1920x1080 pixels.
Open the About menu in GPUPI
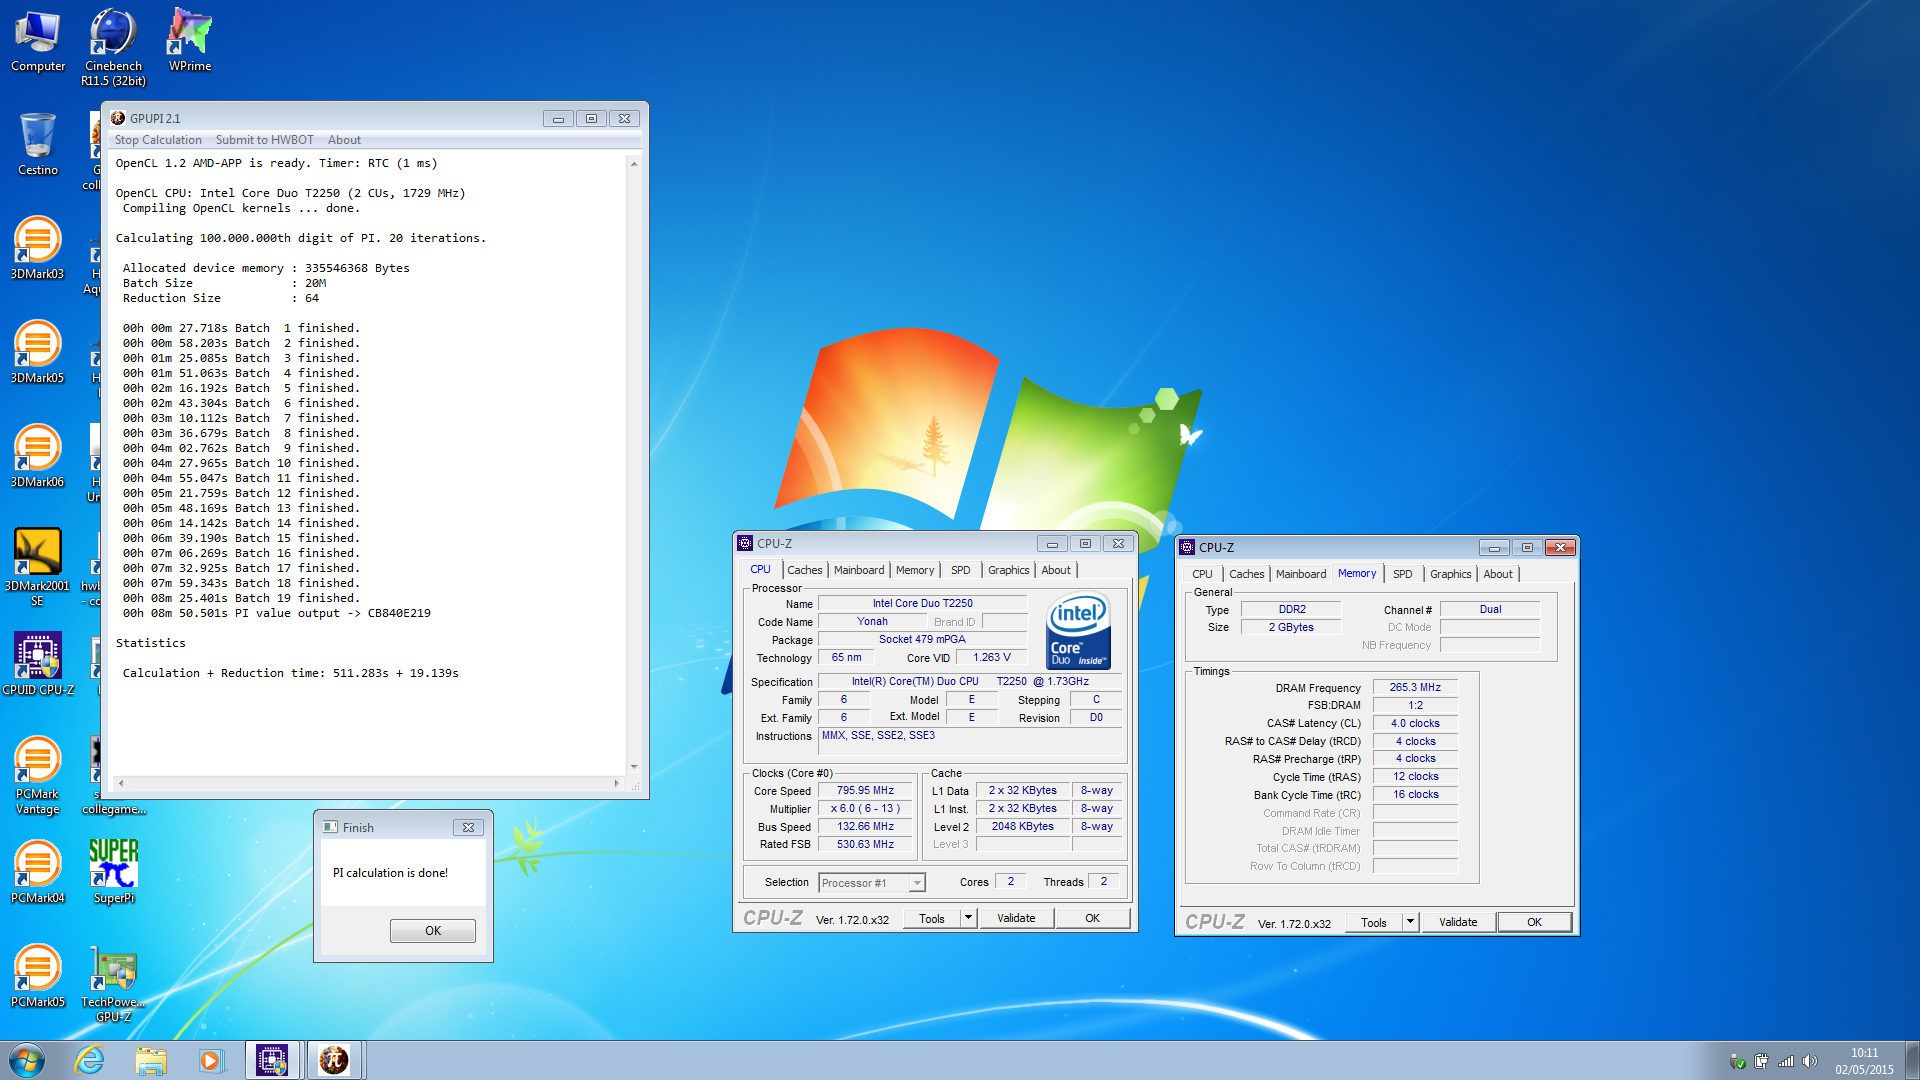(344, 140)
